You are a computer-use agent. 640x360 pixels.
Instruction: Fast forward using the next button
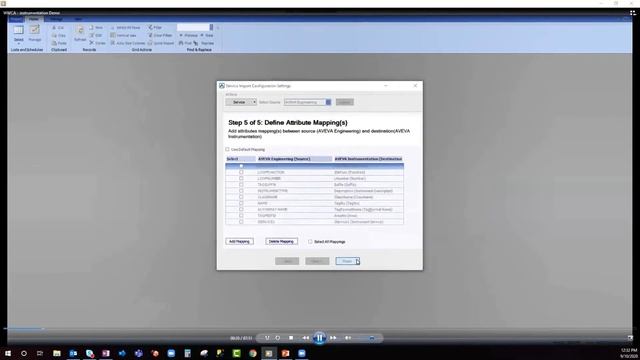click(333, 338)
